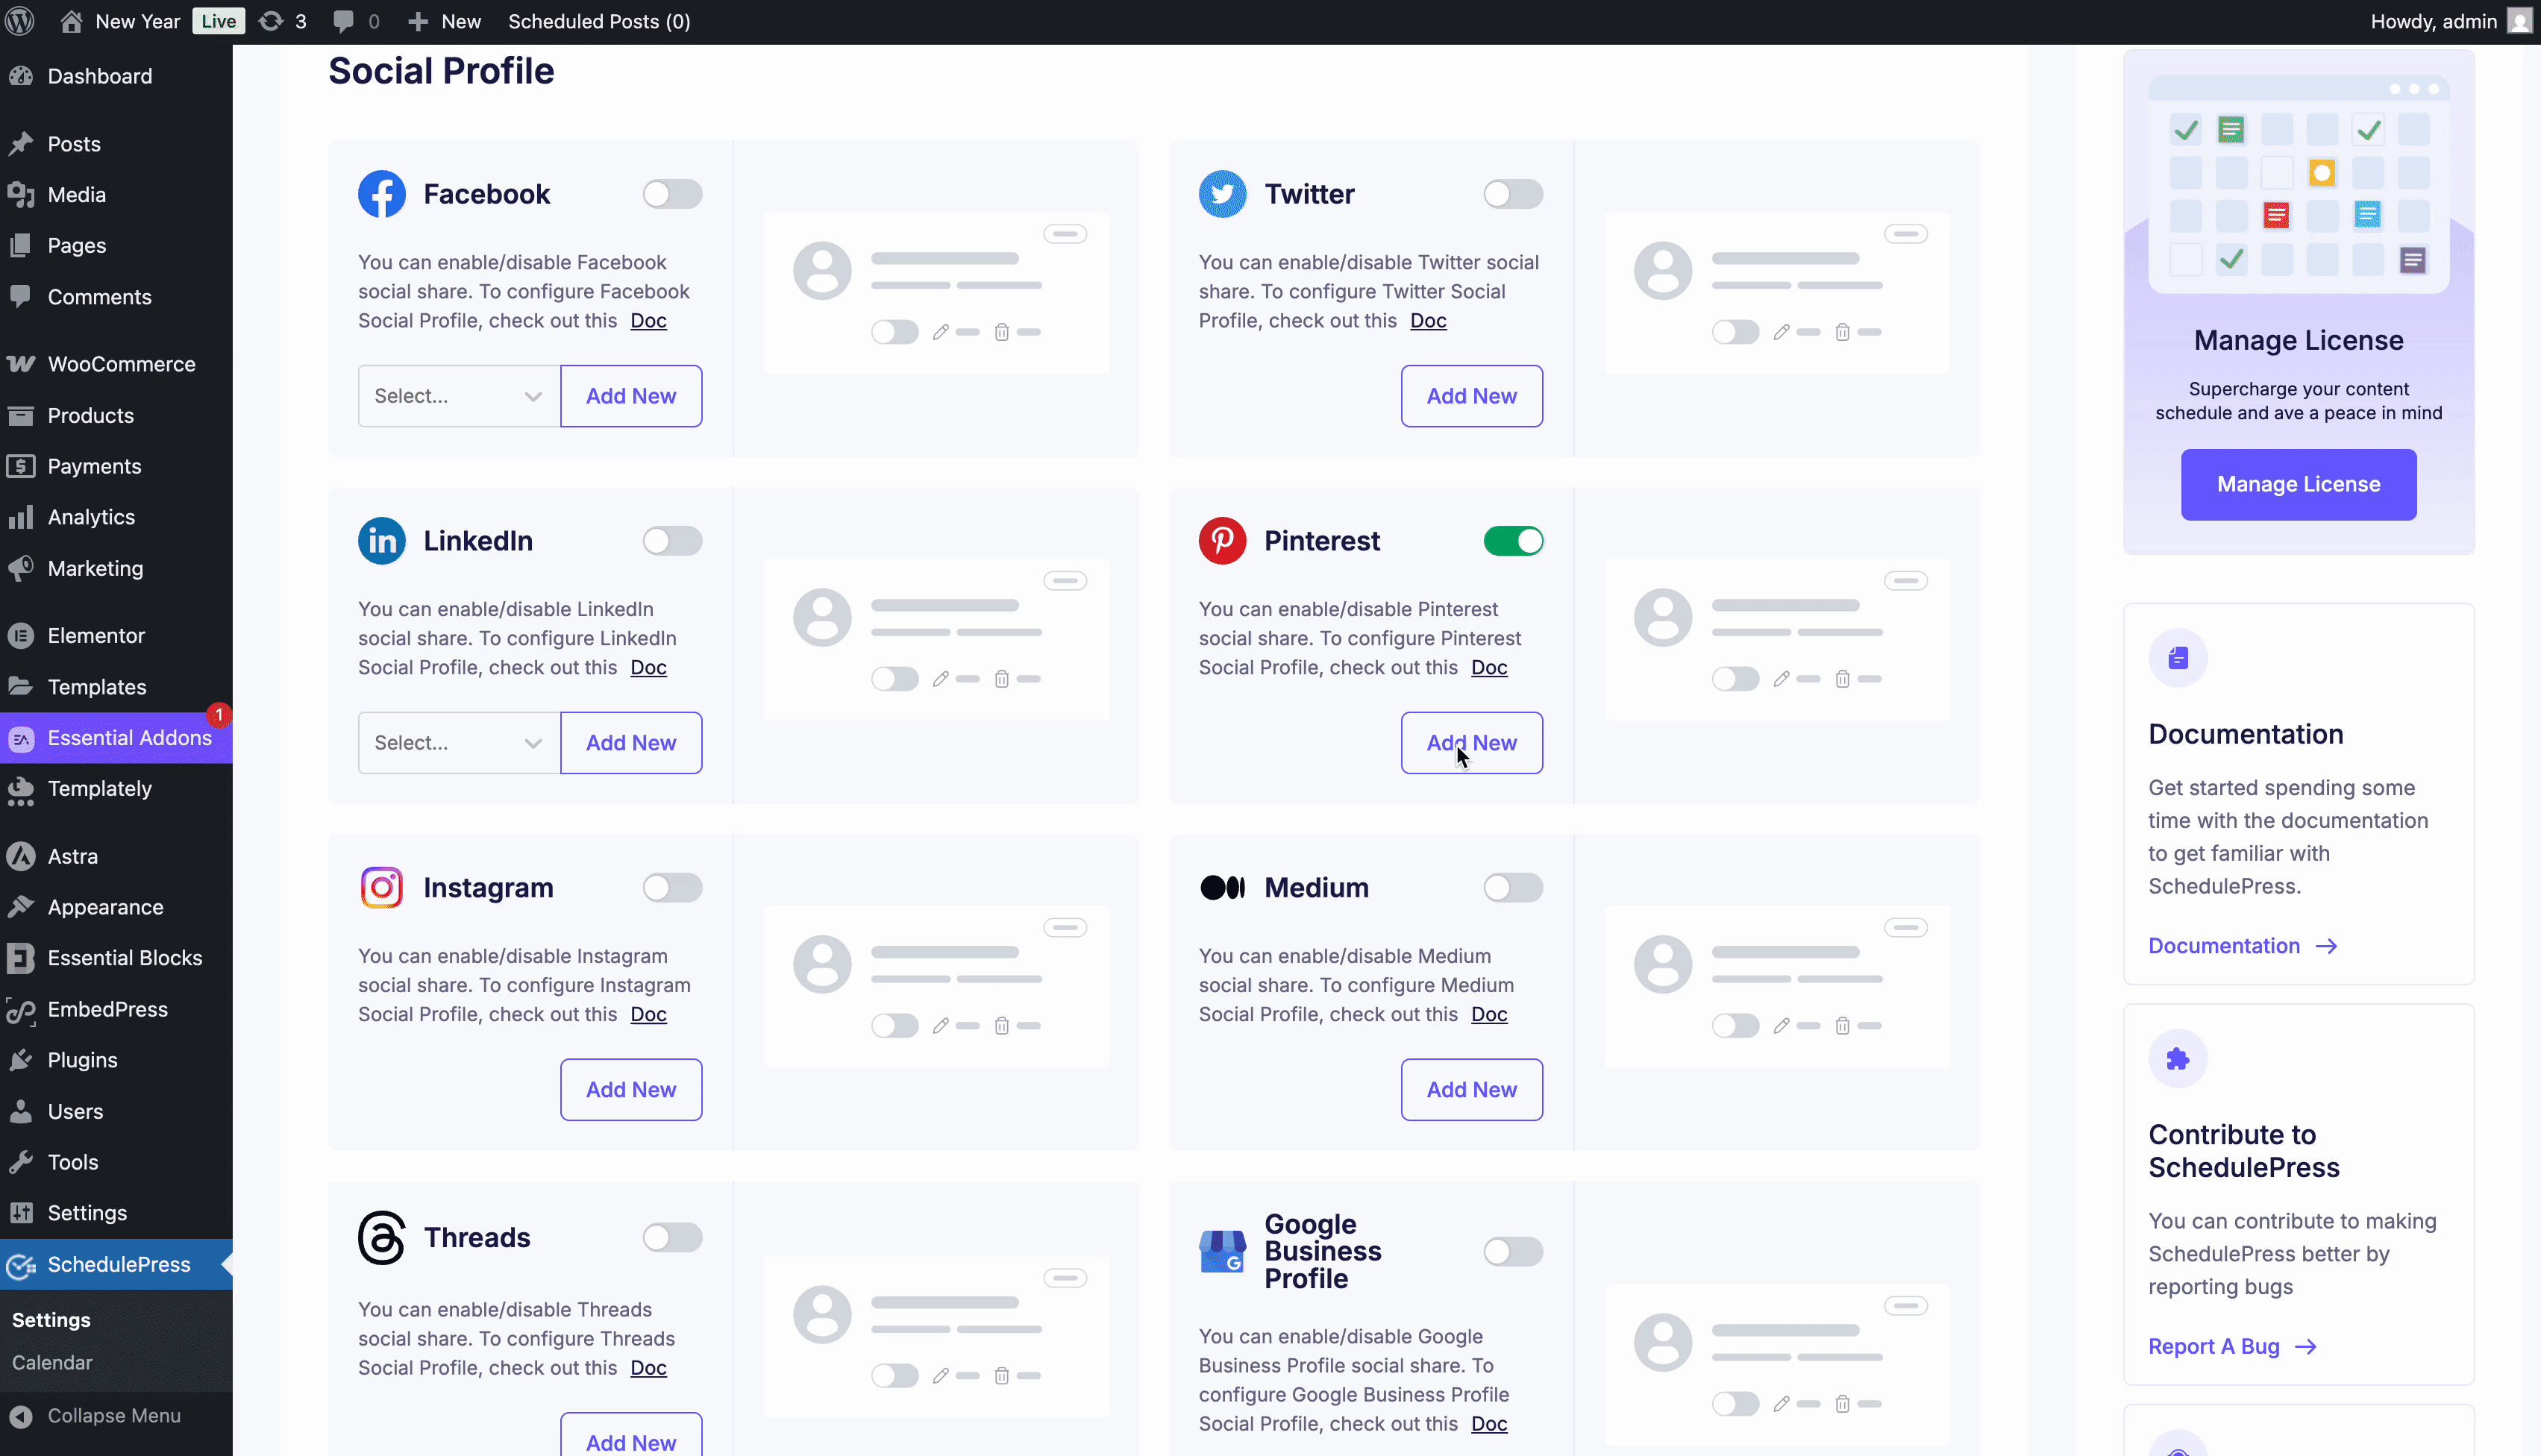Open the Report A Bug link
Image resolution: width=2541 pixels, height=1456 pixels.
[x=2233, y=1346]
